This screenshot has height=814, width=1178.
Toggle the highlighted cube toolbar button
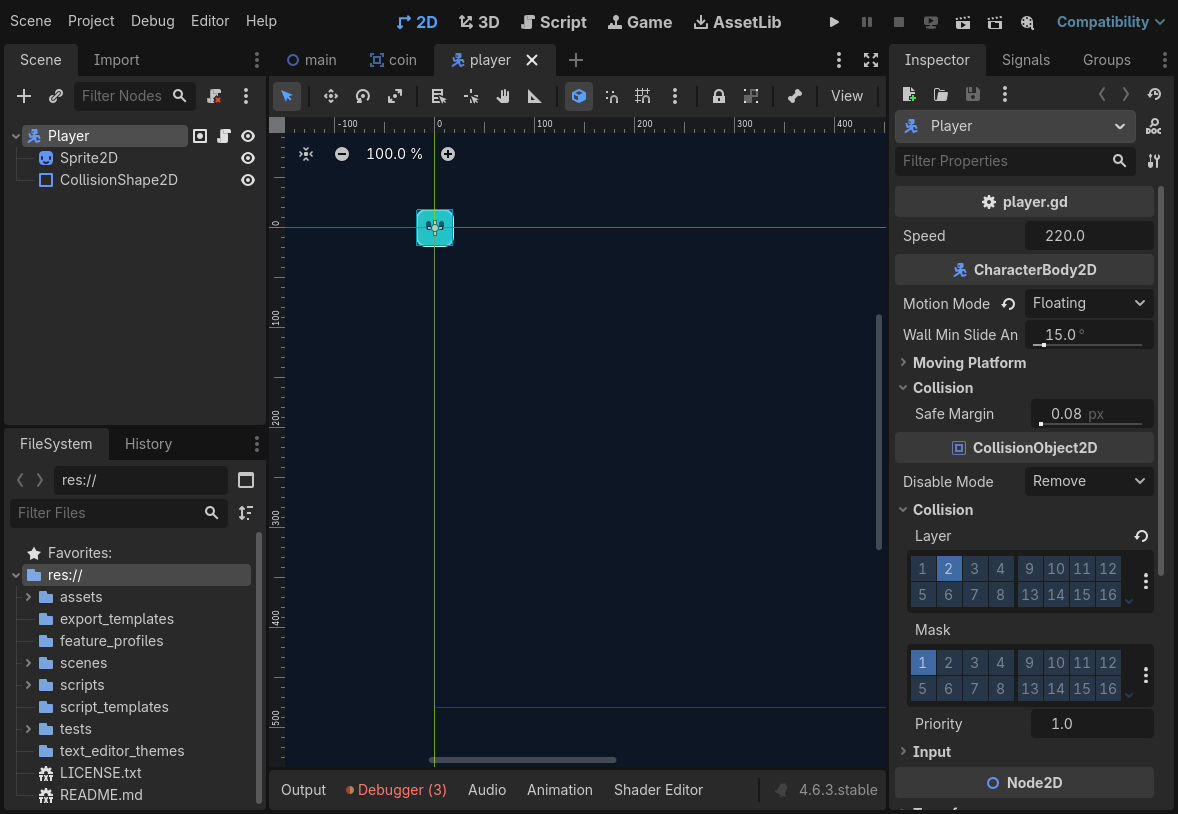point(578,96)
